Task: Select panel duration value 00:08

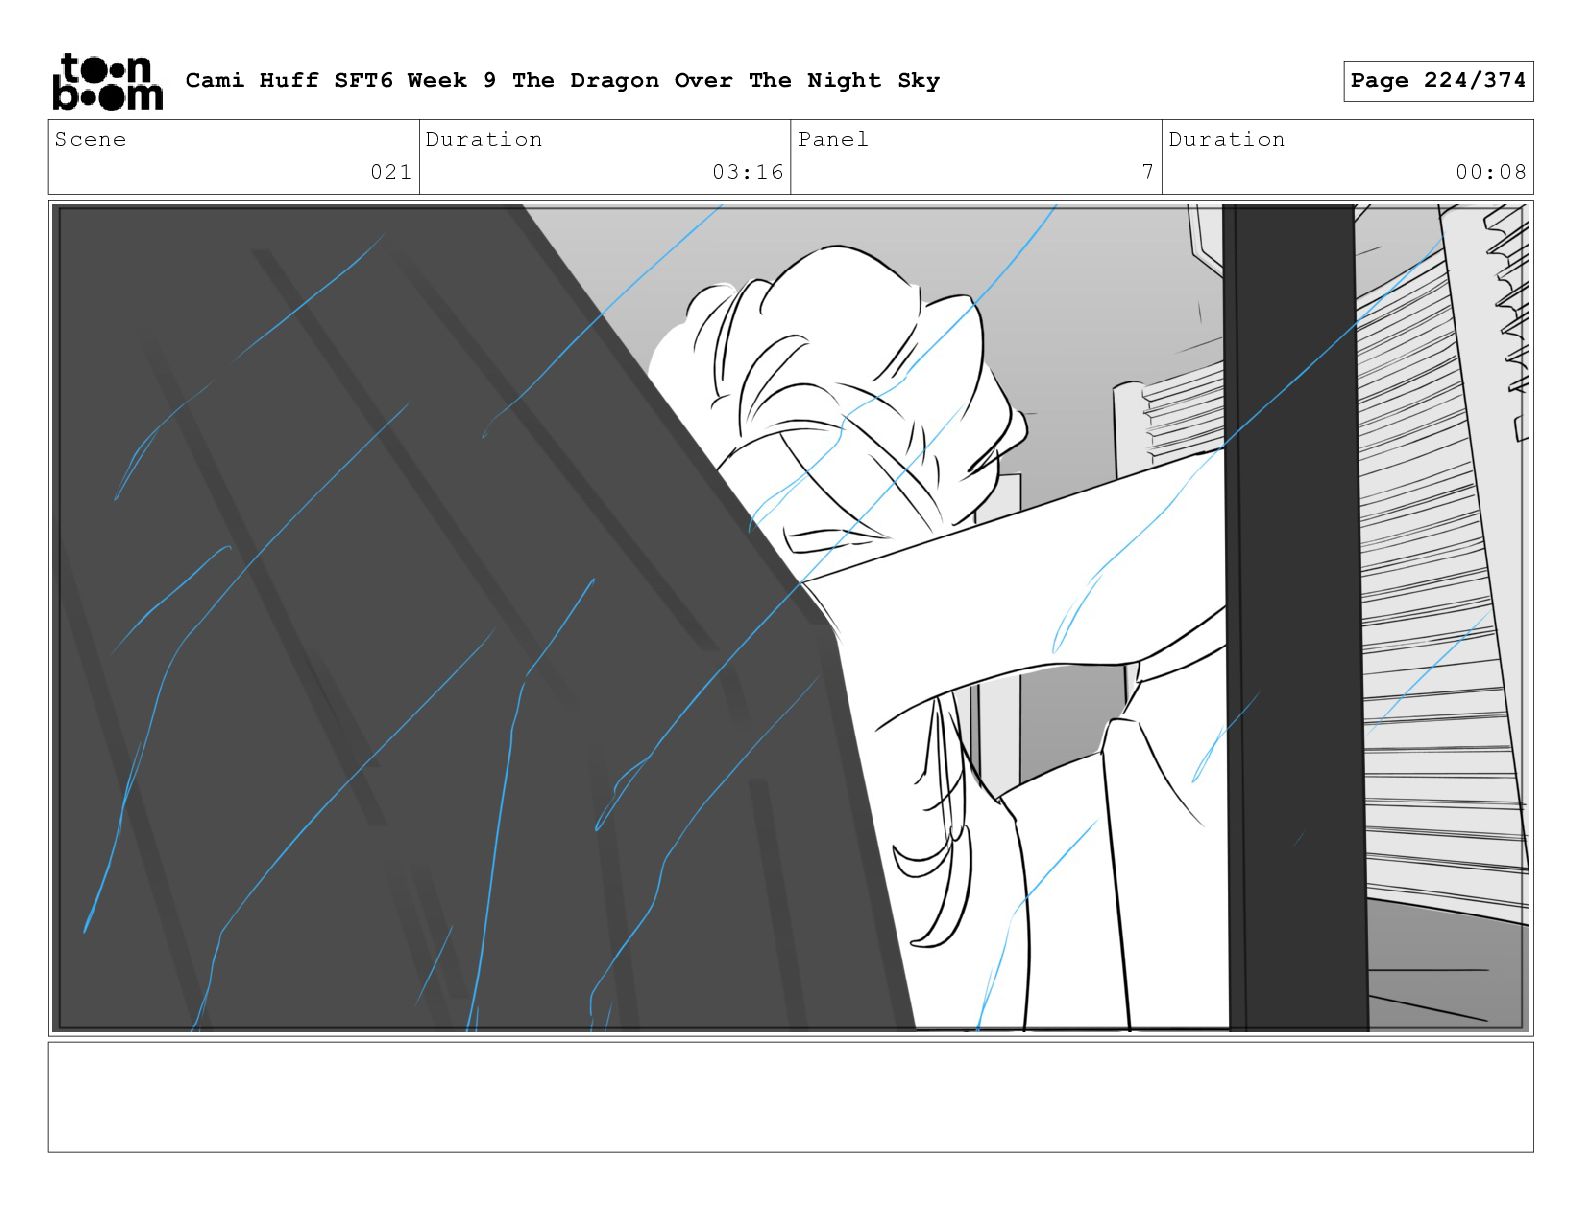Action: point(1491,172)
